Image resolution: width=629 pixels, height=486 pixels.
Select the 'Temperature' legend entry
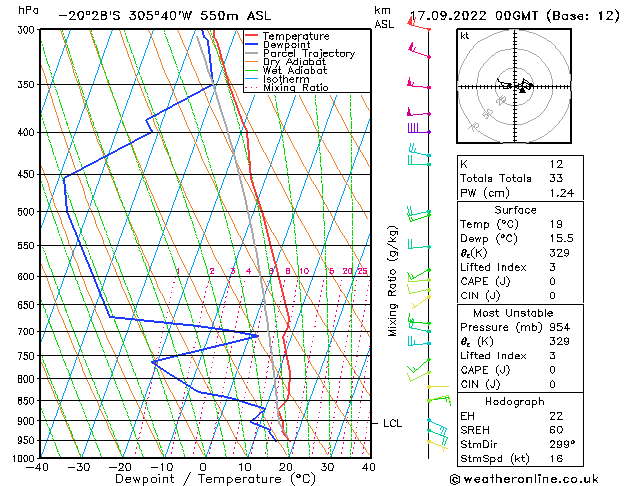pyautogui.click(x=296, y=36)
